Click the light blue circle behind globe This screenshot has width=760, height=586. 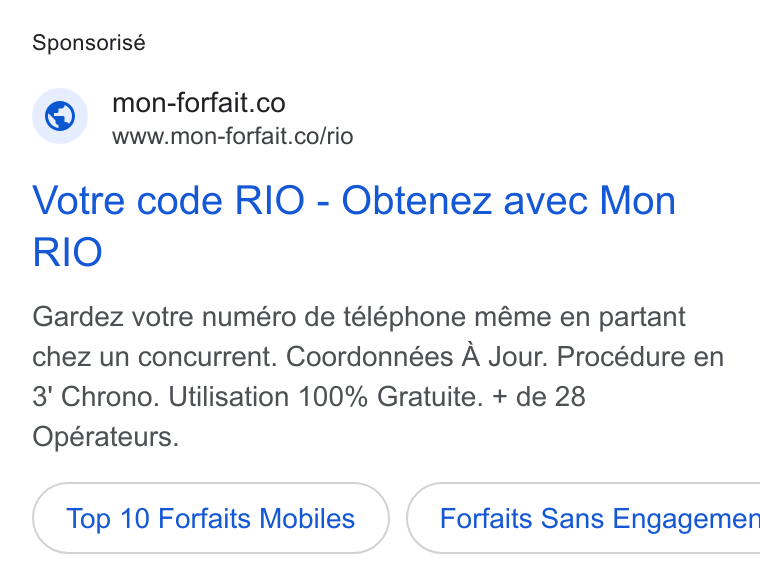tap(60, 116)
